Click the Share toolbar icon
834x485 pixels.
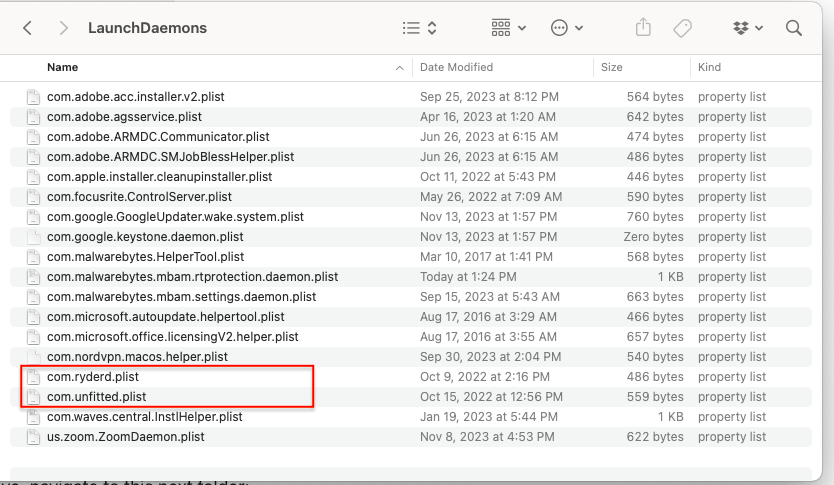[x=643, y=27]
